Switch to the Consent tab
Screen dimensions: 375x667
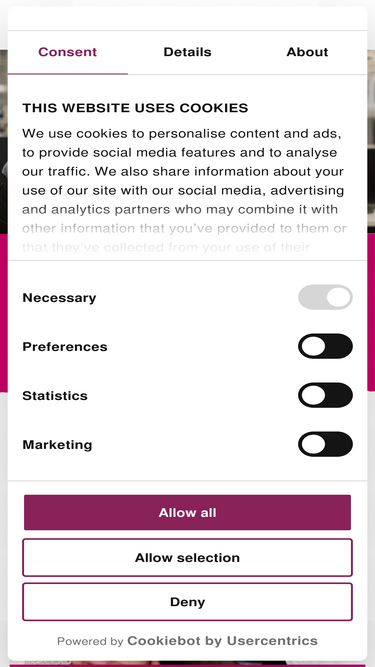tap(68, 52)
